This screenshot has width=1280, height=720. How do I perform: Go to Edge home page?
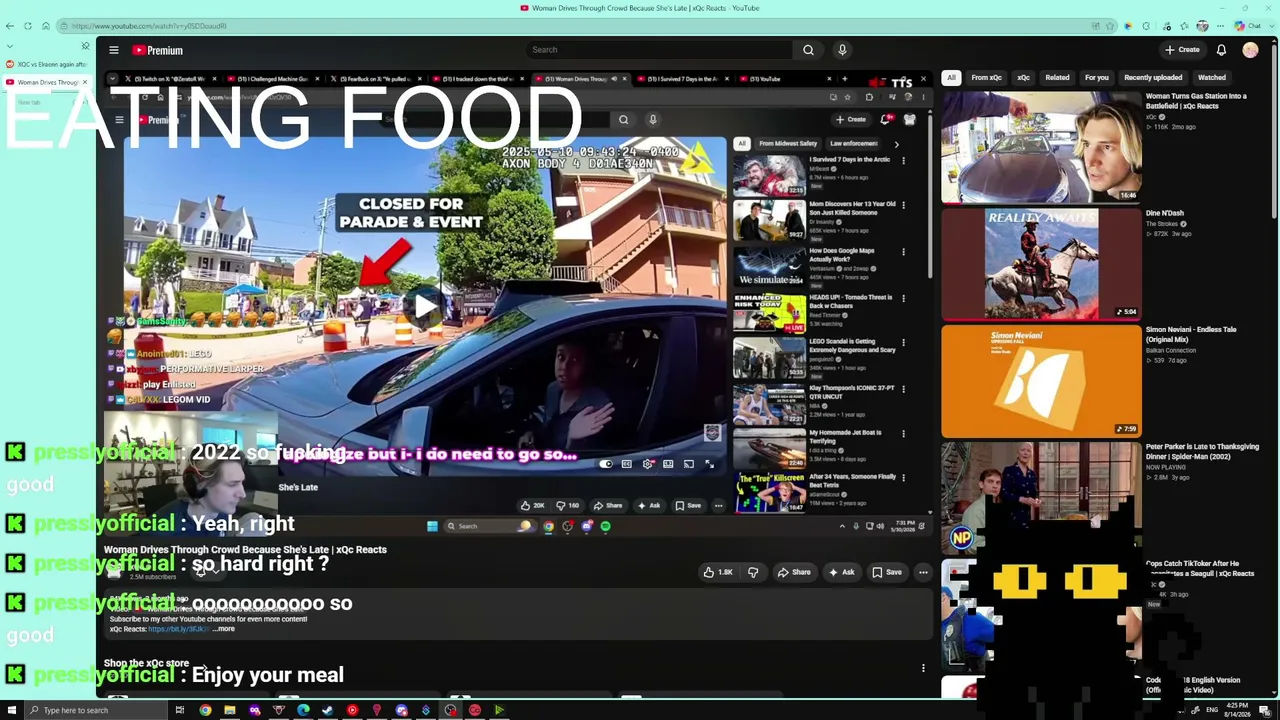pyautogui.click(x=46, y=26)
